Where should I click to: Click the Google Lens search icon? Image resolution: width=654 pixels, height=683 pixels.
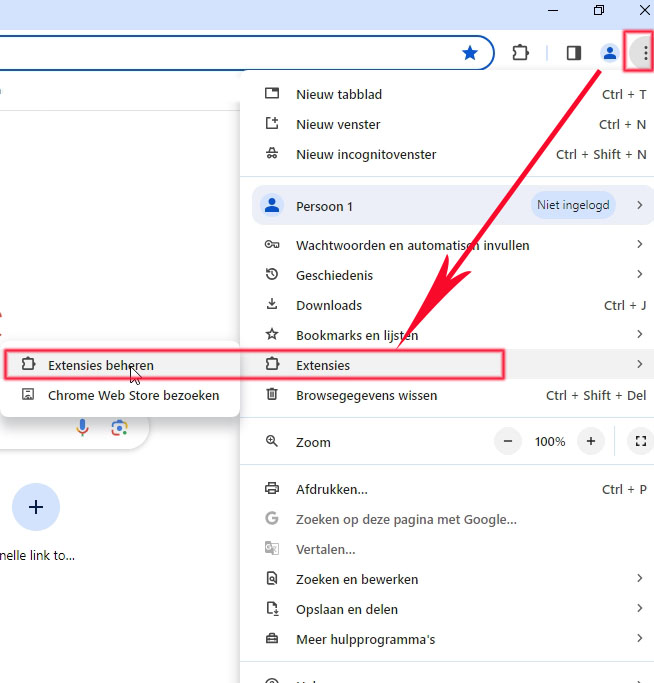pyautogui.click(x=119, y=428)
